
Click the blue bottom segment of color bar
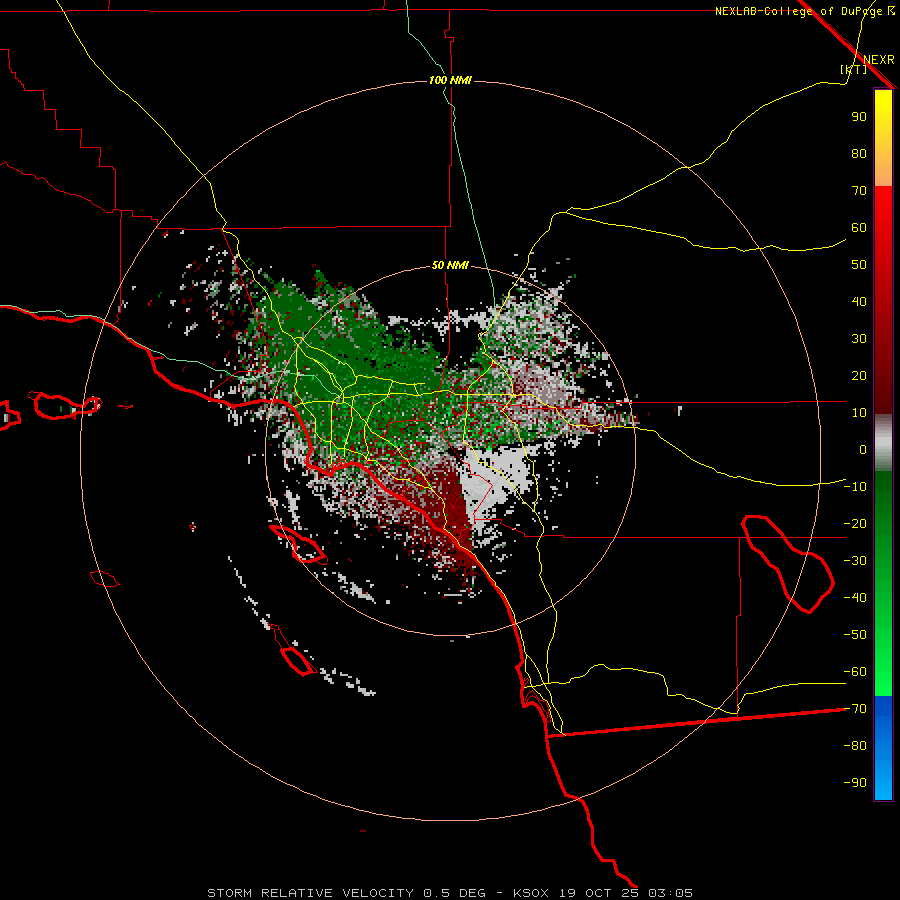[883, 748]
